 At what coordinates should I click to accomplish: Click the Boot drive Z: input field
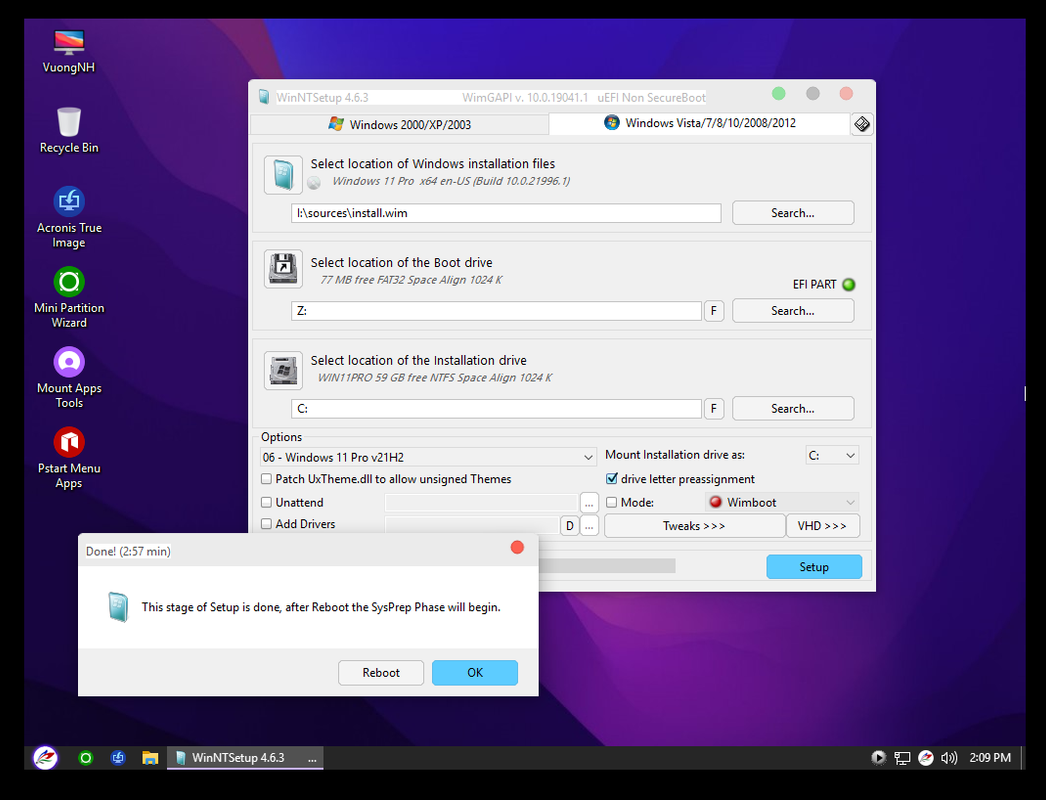point(496,311)
